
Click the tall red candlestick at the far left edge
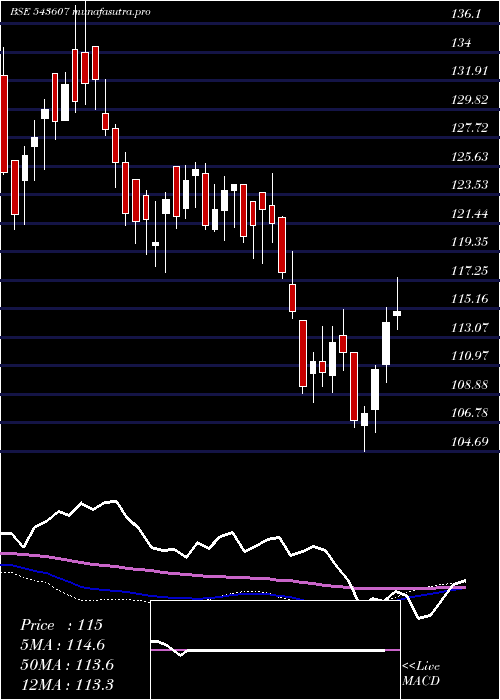[x=4, y=124]
